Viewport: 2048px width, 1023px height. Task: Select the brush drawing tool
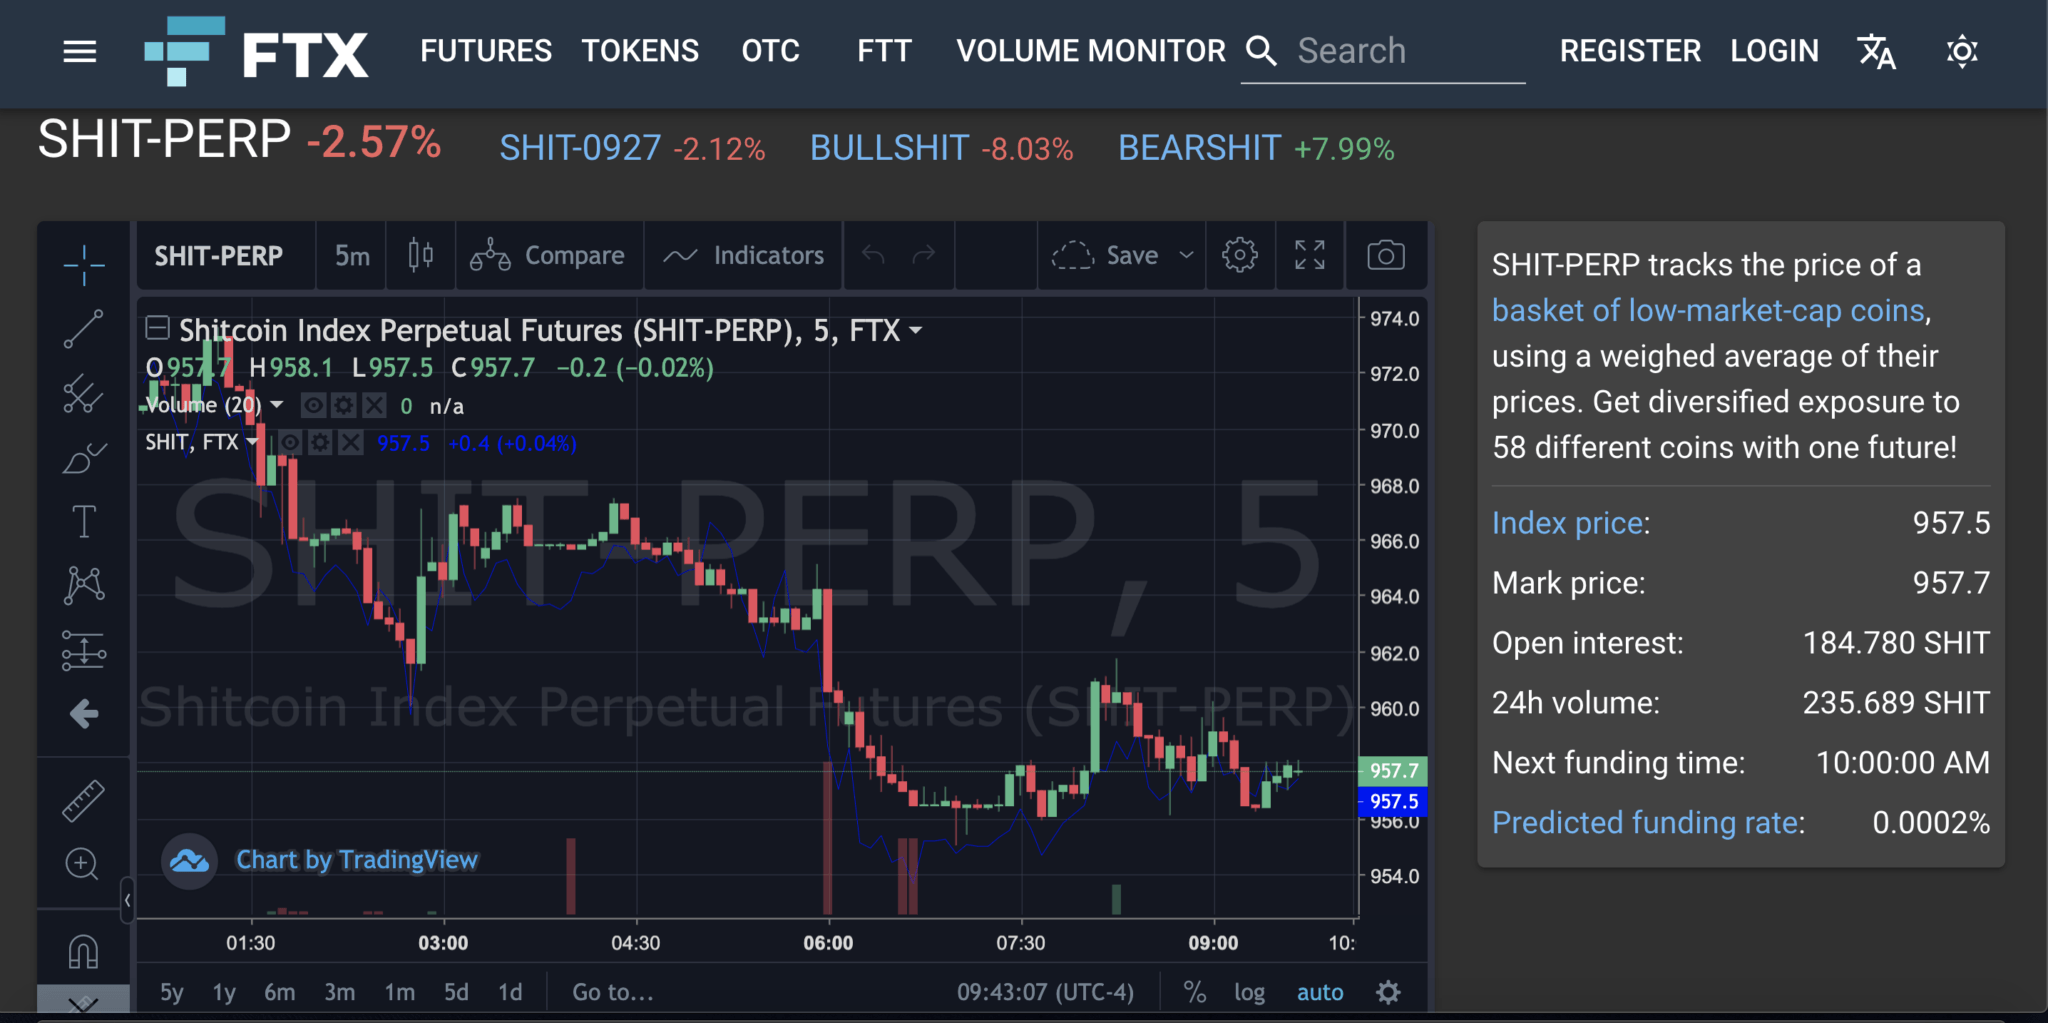tap(84, 458)
